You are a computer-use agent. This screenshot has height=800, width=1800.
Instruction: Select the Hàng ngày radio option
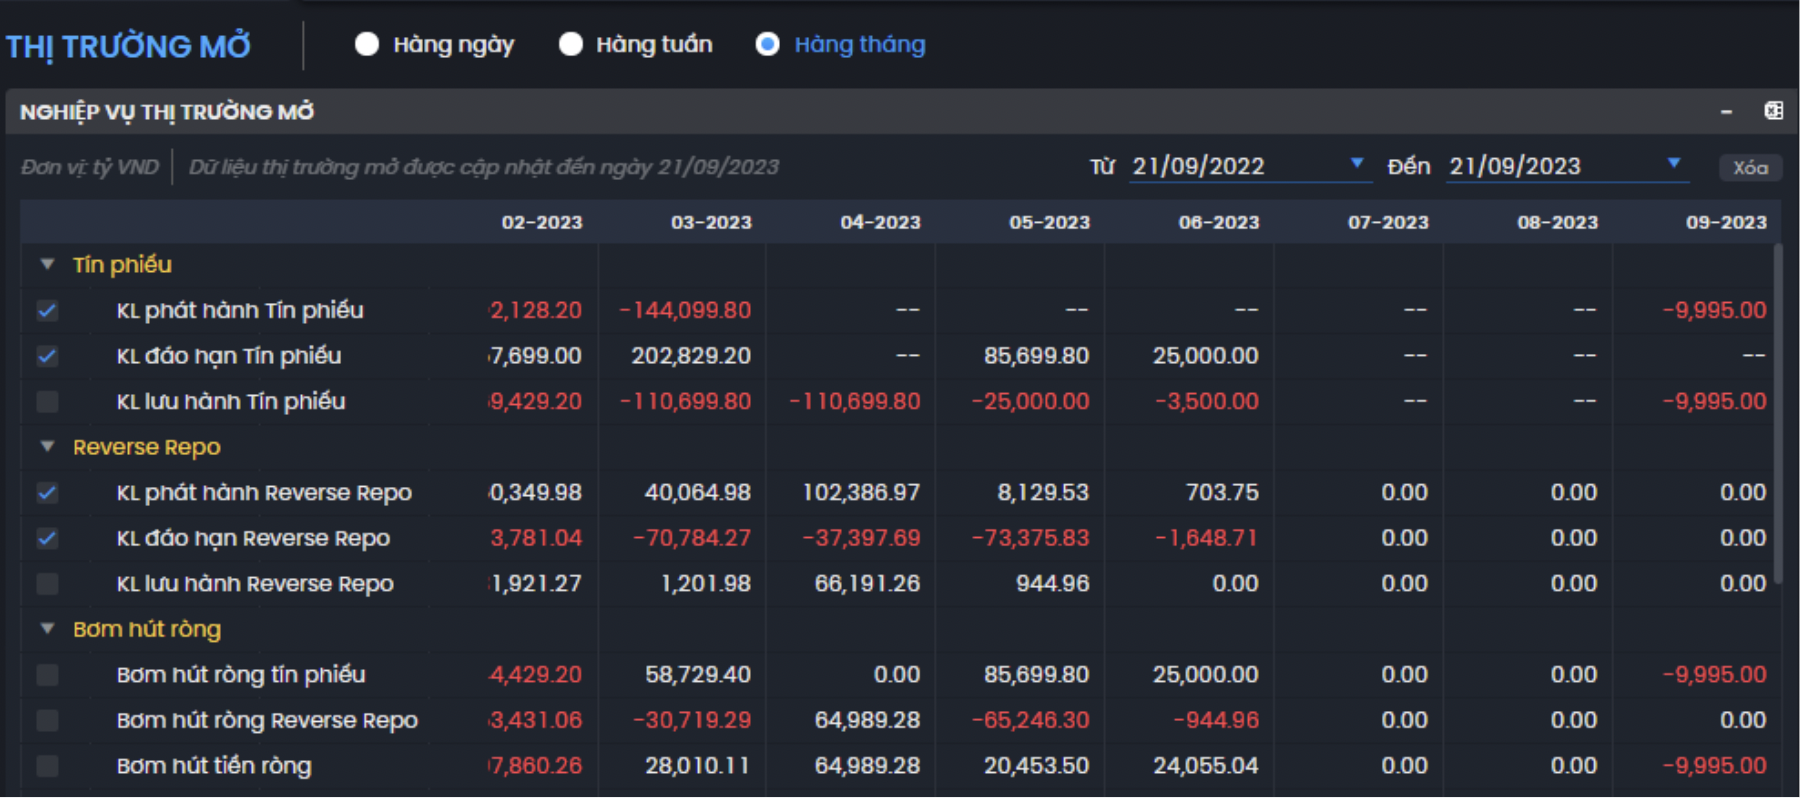pyautogui.click(x=367, y=44)
